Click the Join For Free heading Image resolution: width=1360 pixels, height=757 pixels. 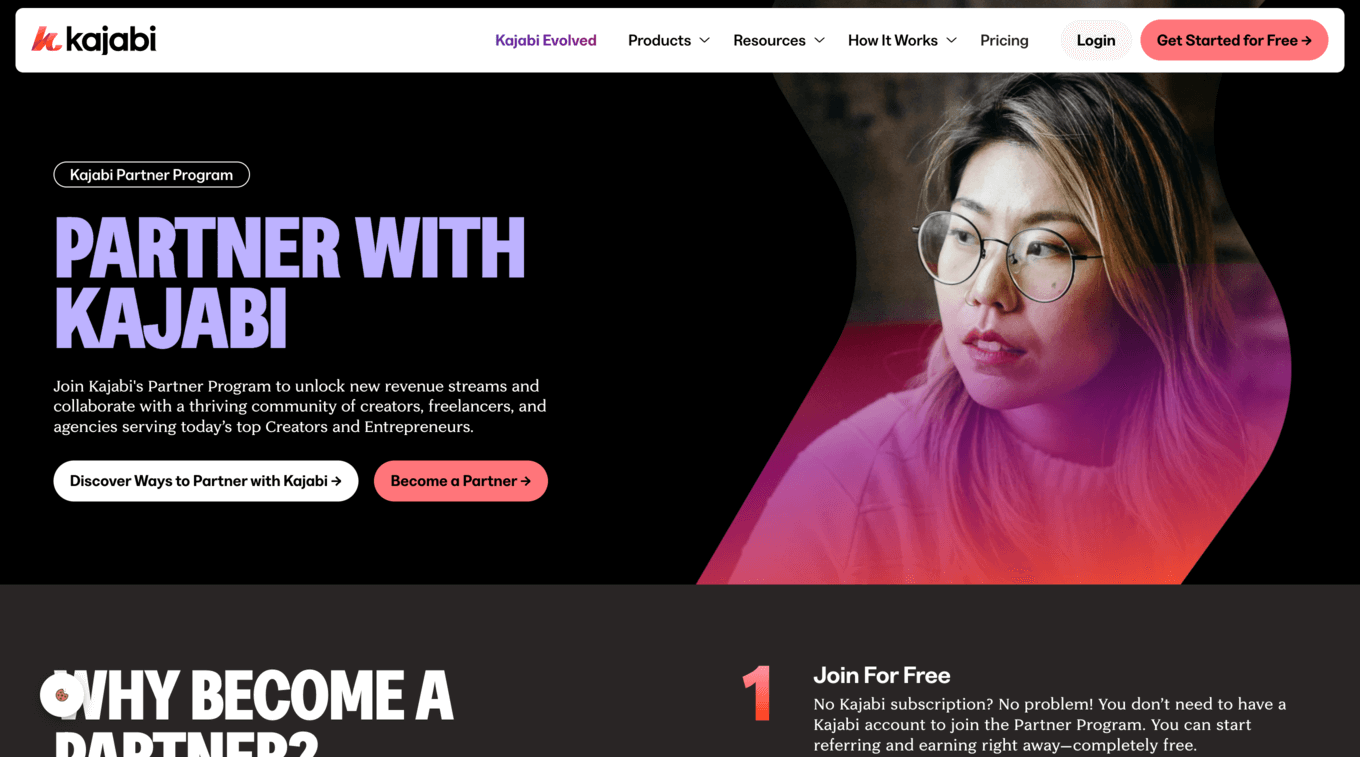click(882, 675)
